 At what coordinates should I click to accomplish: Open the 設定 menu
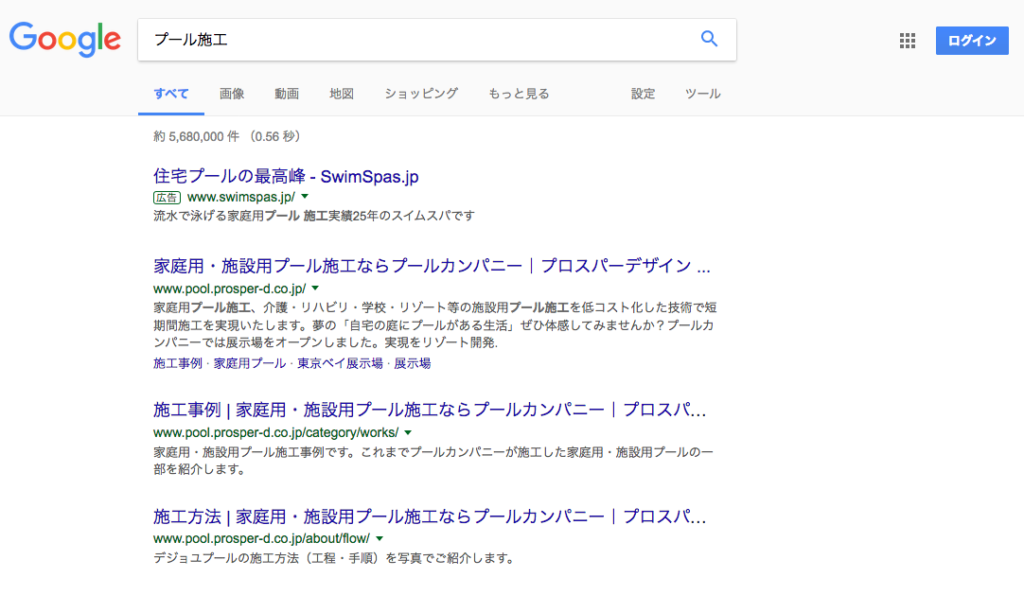pyautogui.click(x=643, y=94)
